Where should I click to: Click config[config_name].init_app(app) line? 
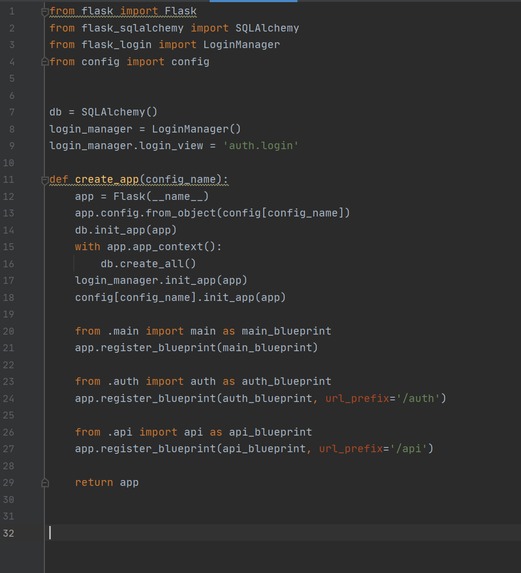click(x=180, y=297)
